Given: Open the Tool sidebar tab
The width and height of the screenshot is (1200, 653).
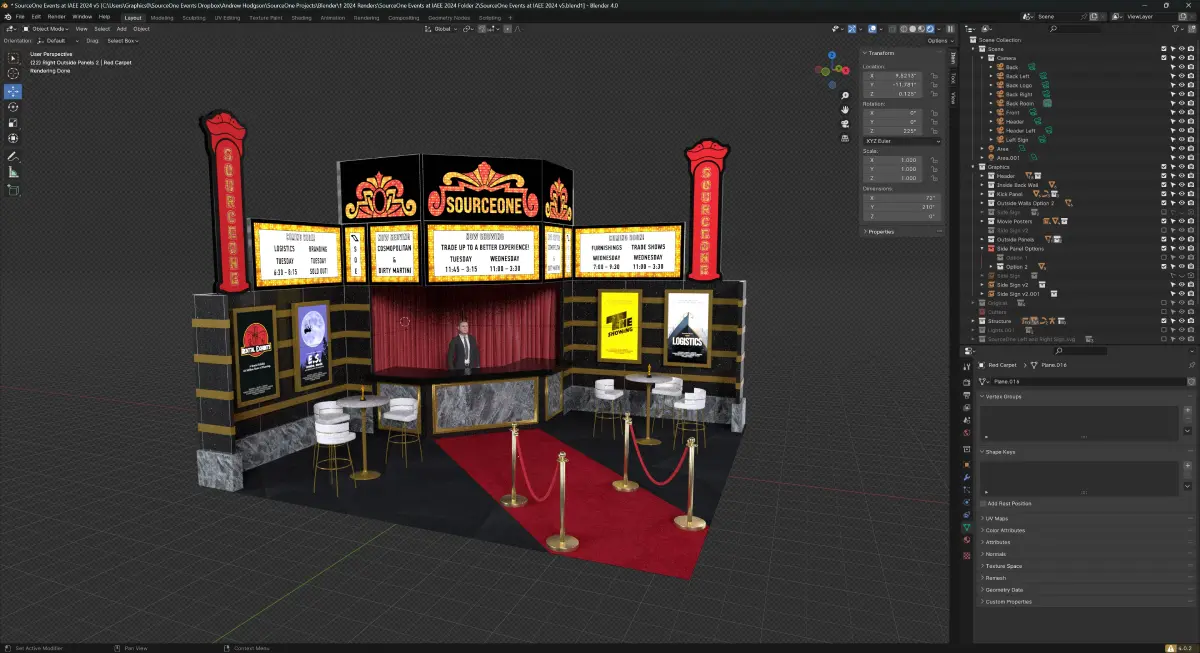Looking at the screenshot, I should tap(953, 78).
